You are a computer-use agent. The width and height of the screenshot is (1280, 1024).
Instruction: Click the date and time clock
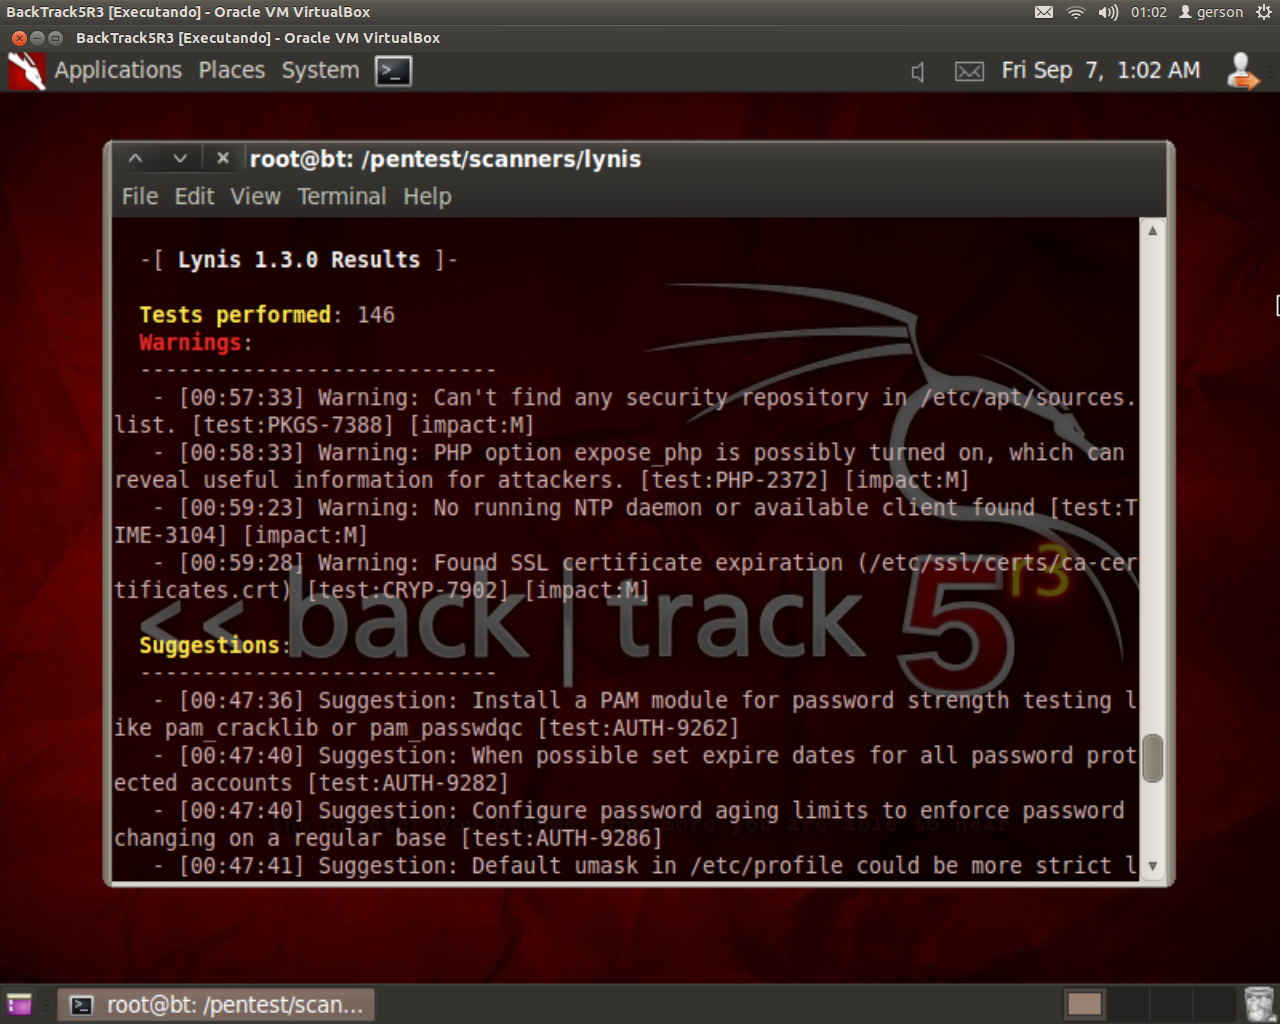click(1101, 71)
